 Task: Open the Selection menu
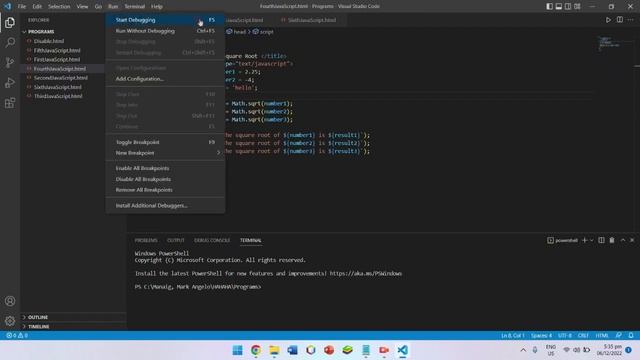click(59, 6)
